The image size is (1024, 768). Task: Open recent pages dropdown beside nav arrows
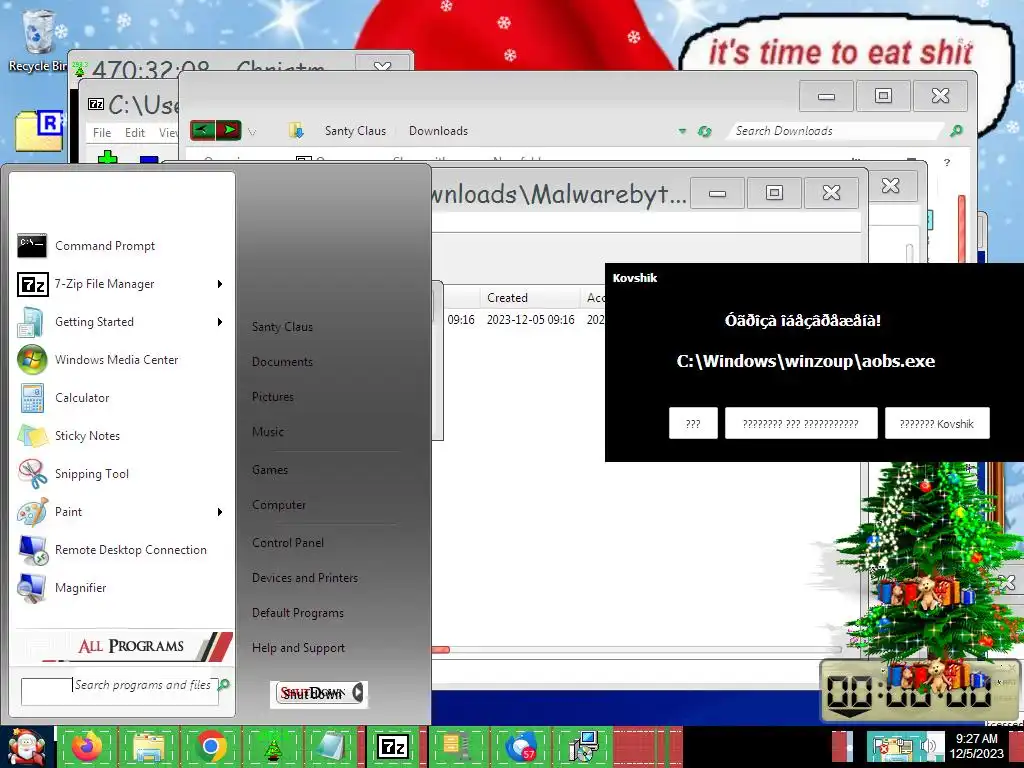click(252, 132)
